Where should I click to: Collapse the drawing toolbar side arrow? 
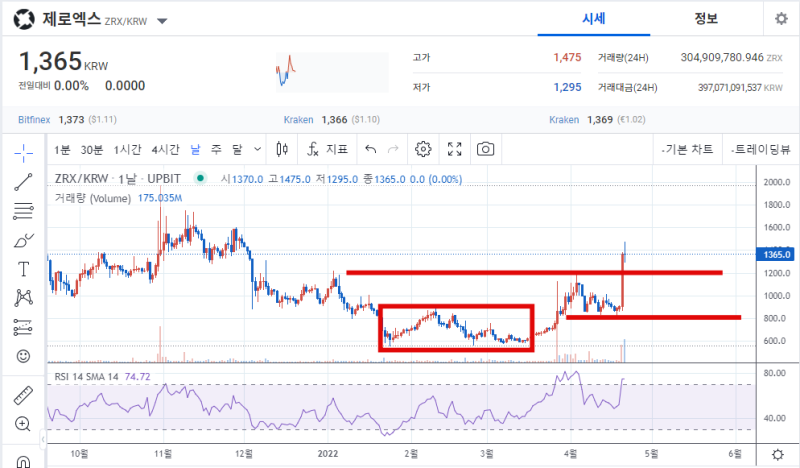43,439
